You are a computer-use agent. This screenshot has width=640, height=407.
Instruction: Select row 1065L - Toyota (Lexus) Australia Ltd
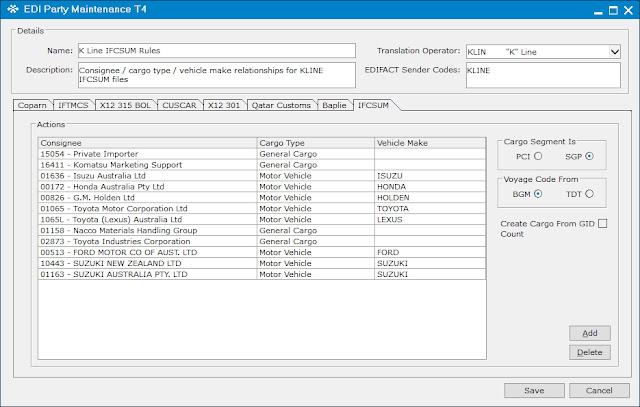pyautogui.click(x=262, y=219)
